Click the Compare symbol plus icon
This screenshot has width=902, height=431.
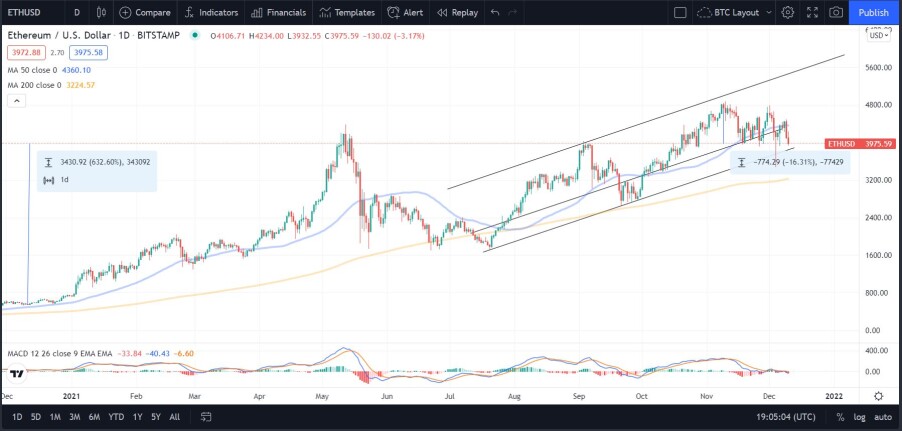[125, 12]
